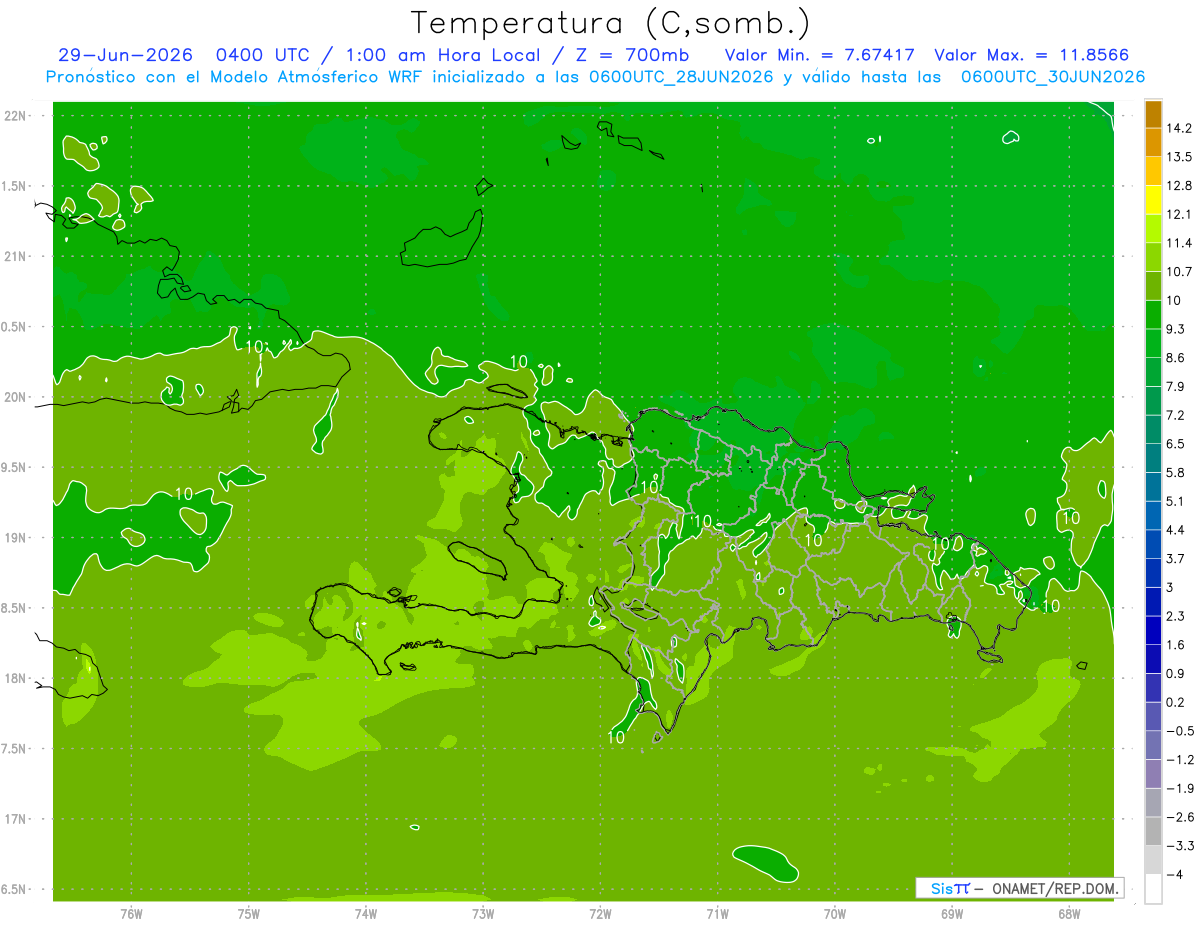Click the '14.2' colorbar value
The image size is (1200, 927).
pos(1180,128)
